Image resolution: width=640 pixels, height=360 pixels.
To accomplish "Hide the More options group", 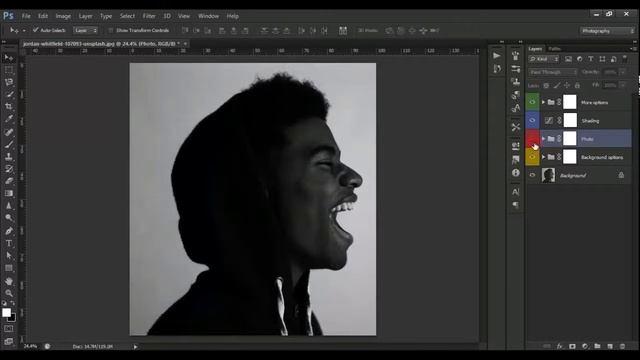I will click(532, 102).
